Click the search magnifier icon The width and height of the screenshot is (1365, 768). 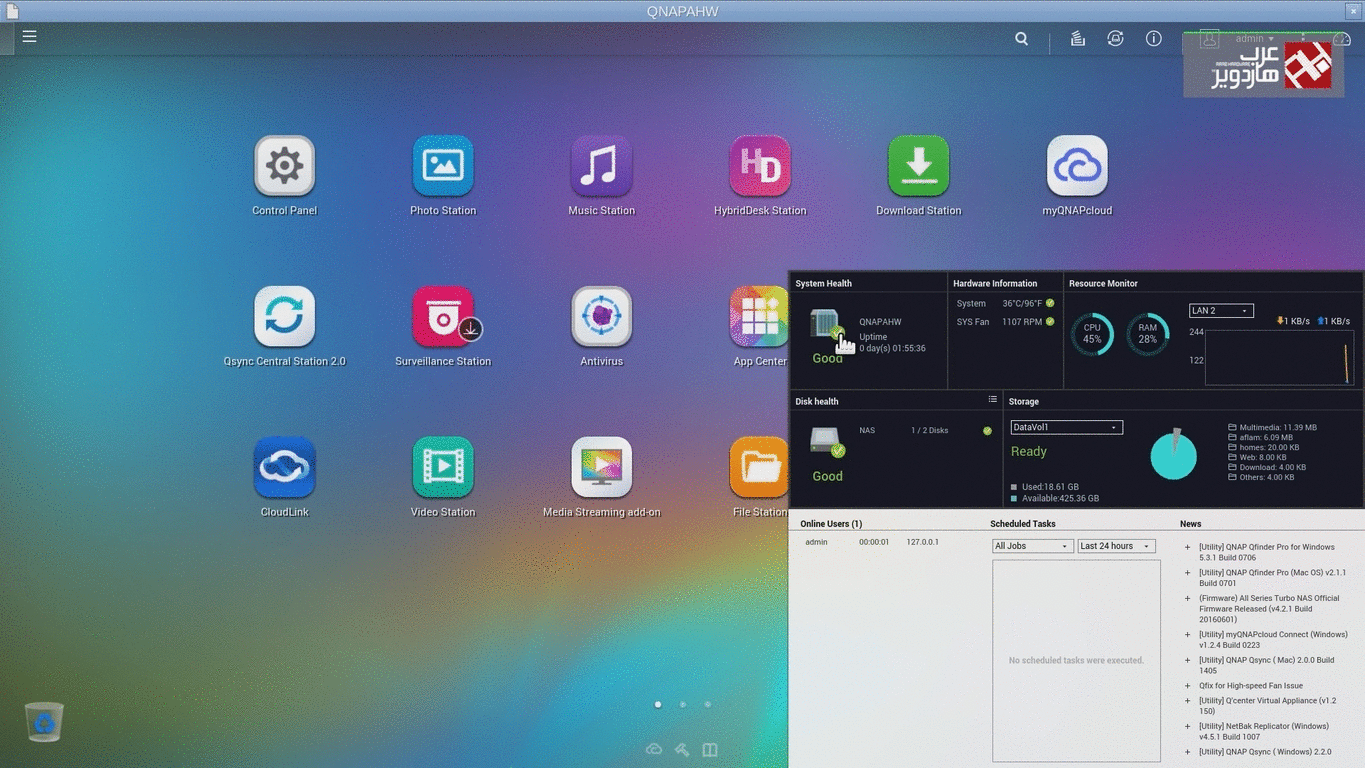tap(1021, 39)
